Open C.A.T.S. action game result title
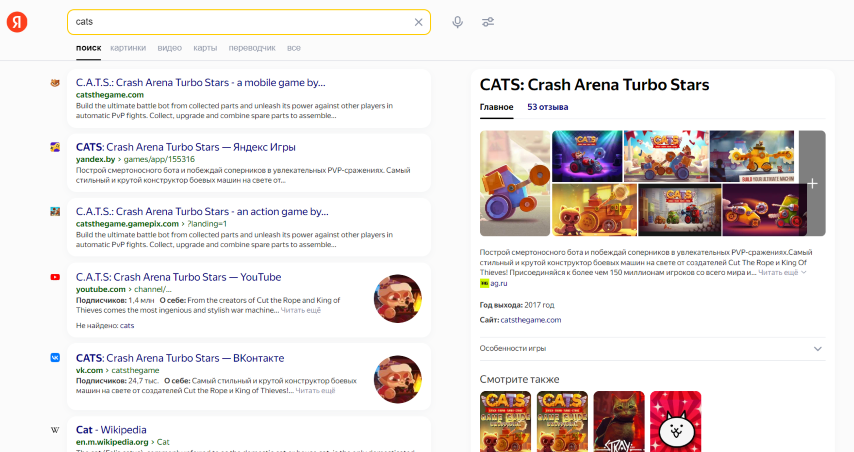854x452 pixels. (202, 212)
